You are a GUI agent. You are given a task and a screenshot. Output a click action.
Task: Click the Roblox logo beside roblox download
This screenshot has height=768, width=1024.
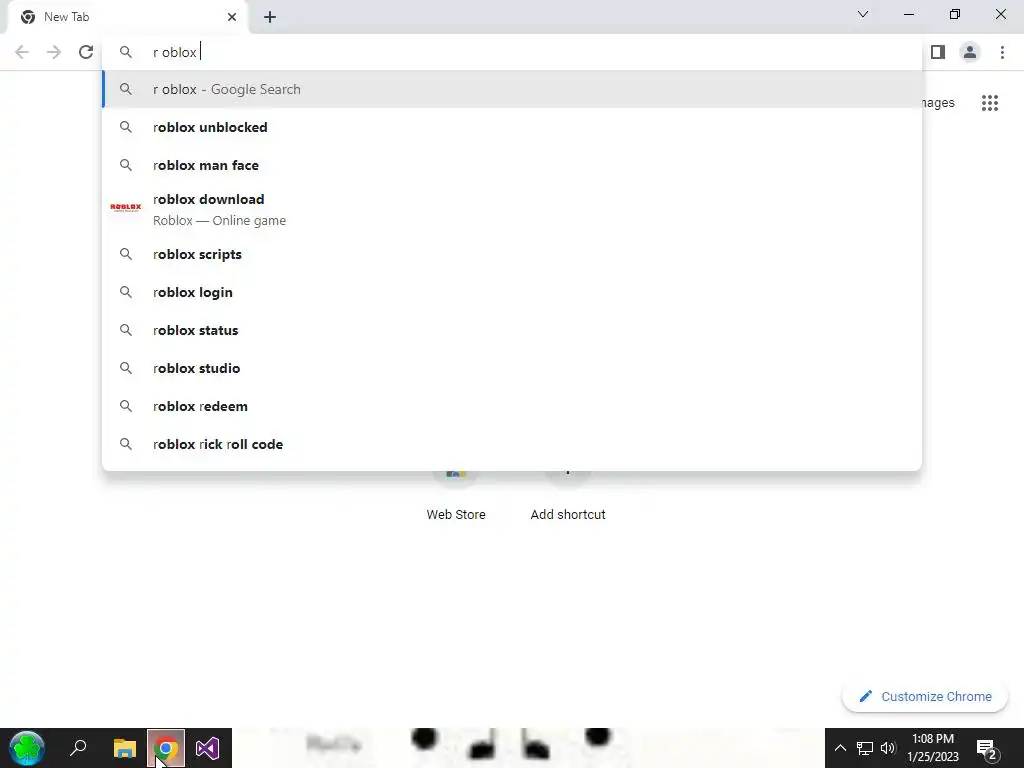[125, 208]
